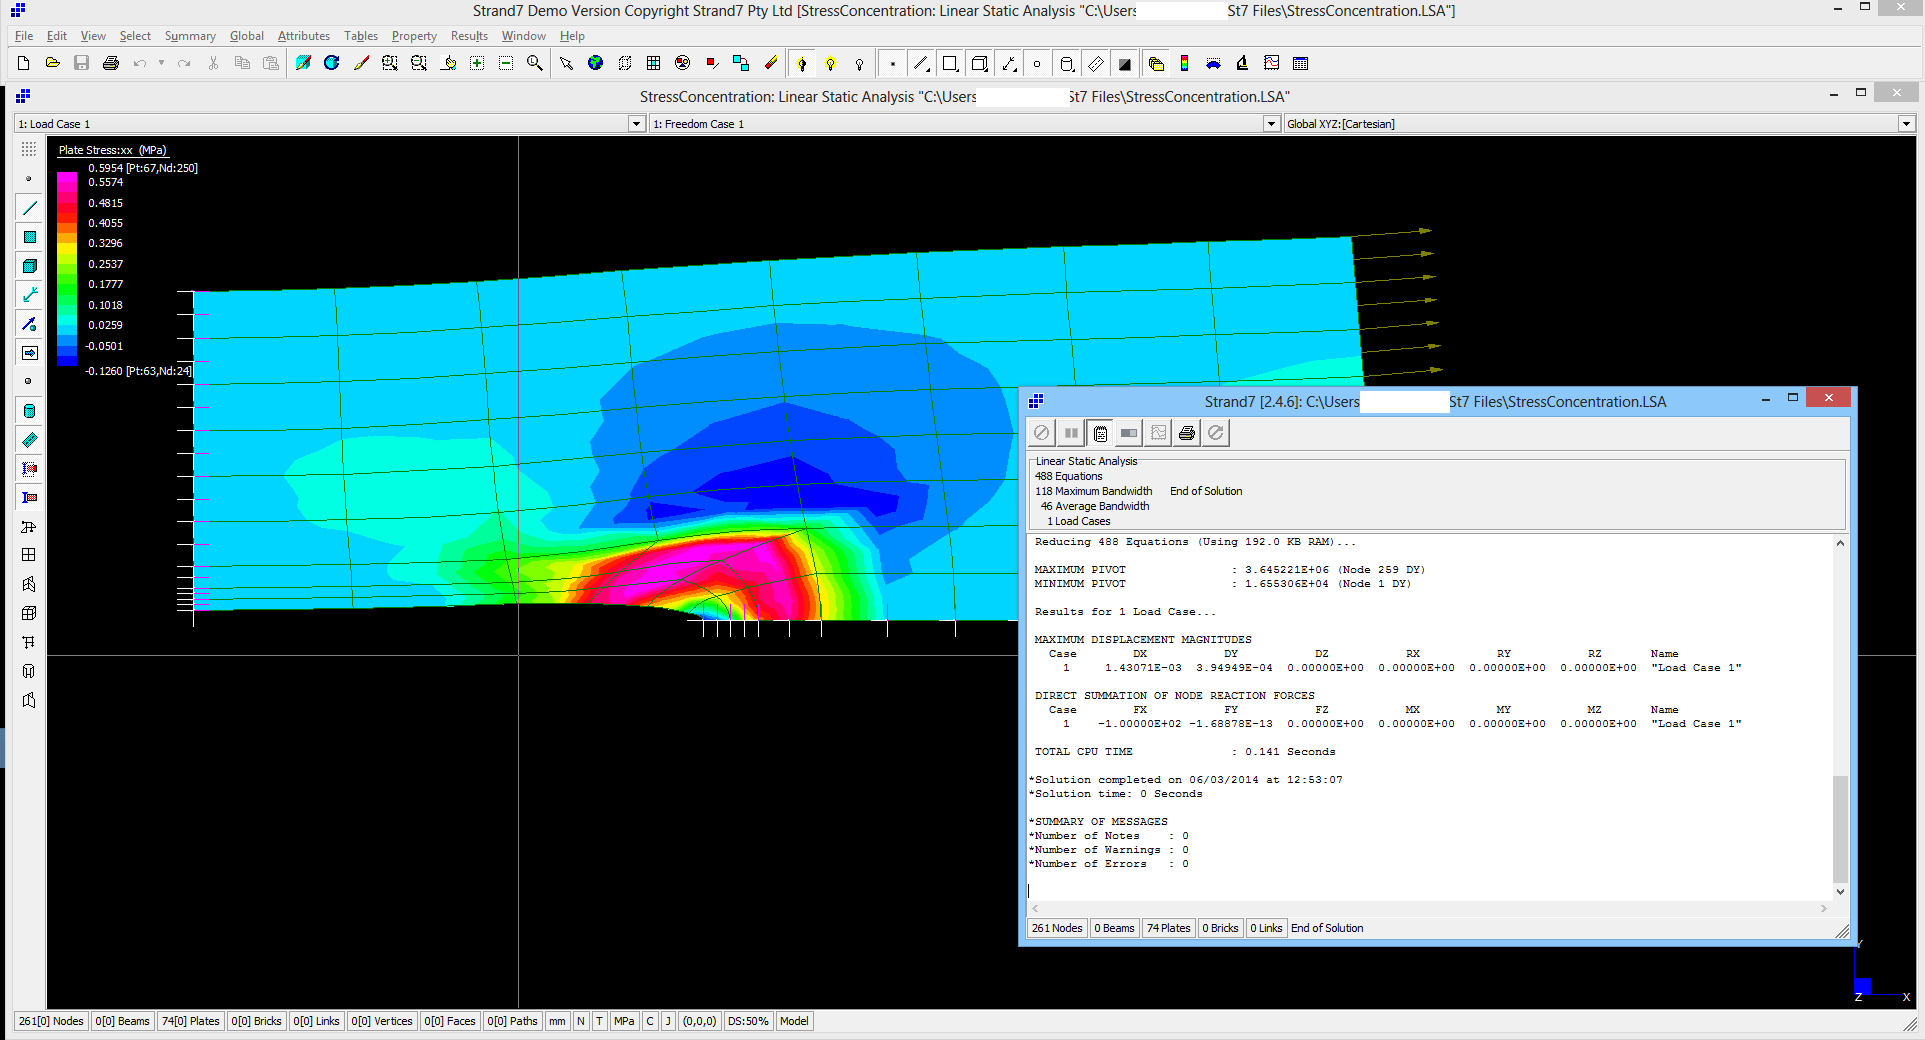Open a file with the folder icon

pyautogui.click(x=52, y=63)
